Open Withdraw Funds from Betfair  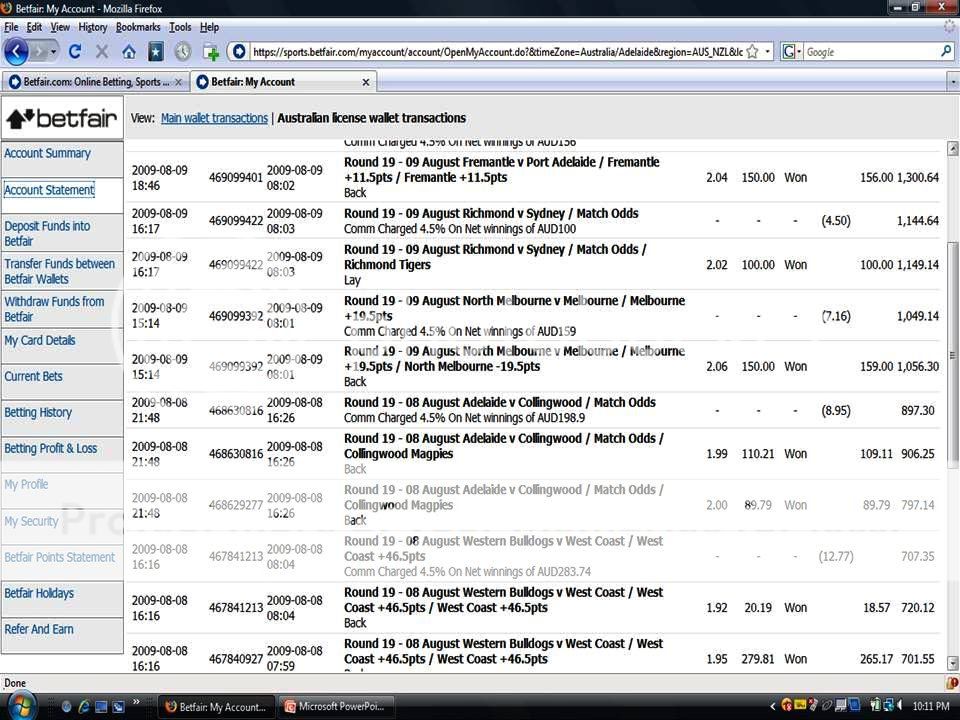pyautogui.click(x=54, y=309)
